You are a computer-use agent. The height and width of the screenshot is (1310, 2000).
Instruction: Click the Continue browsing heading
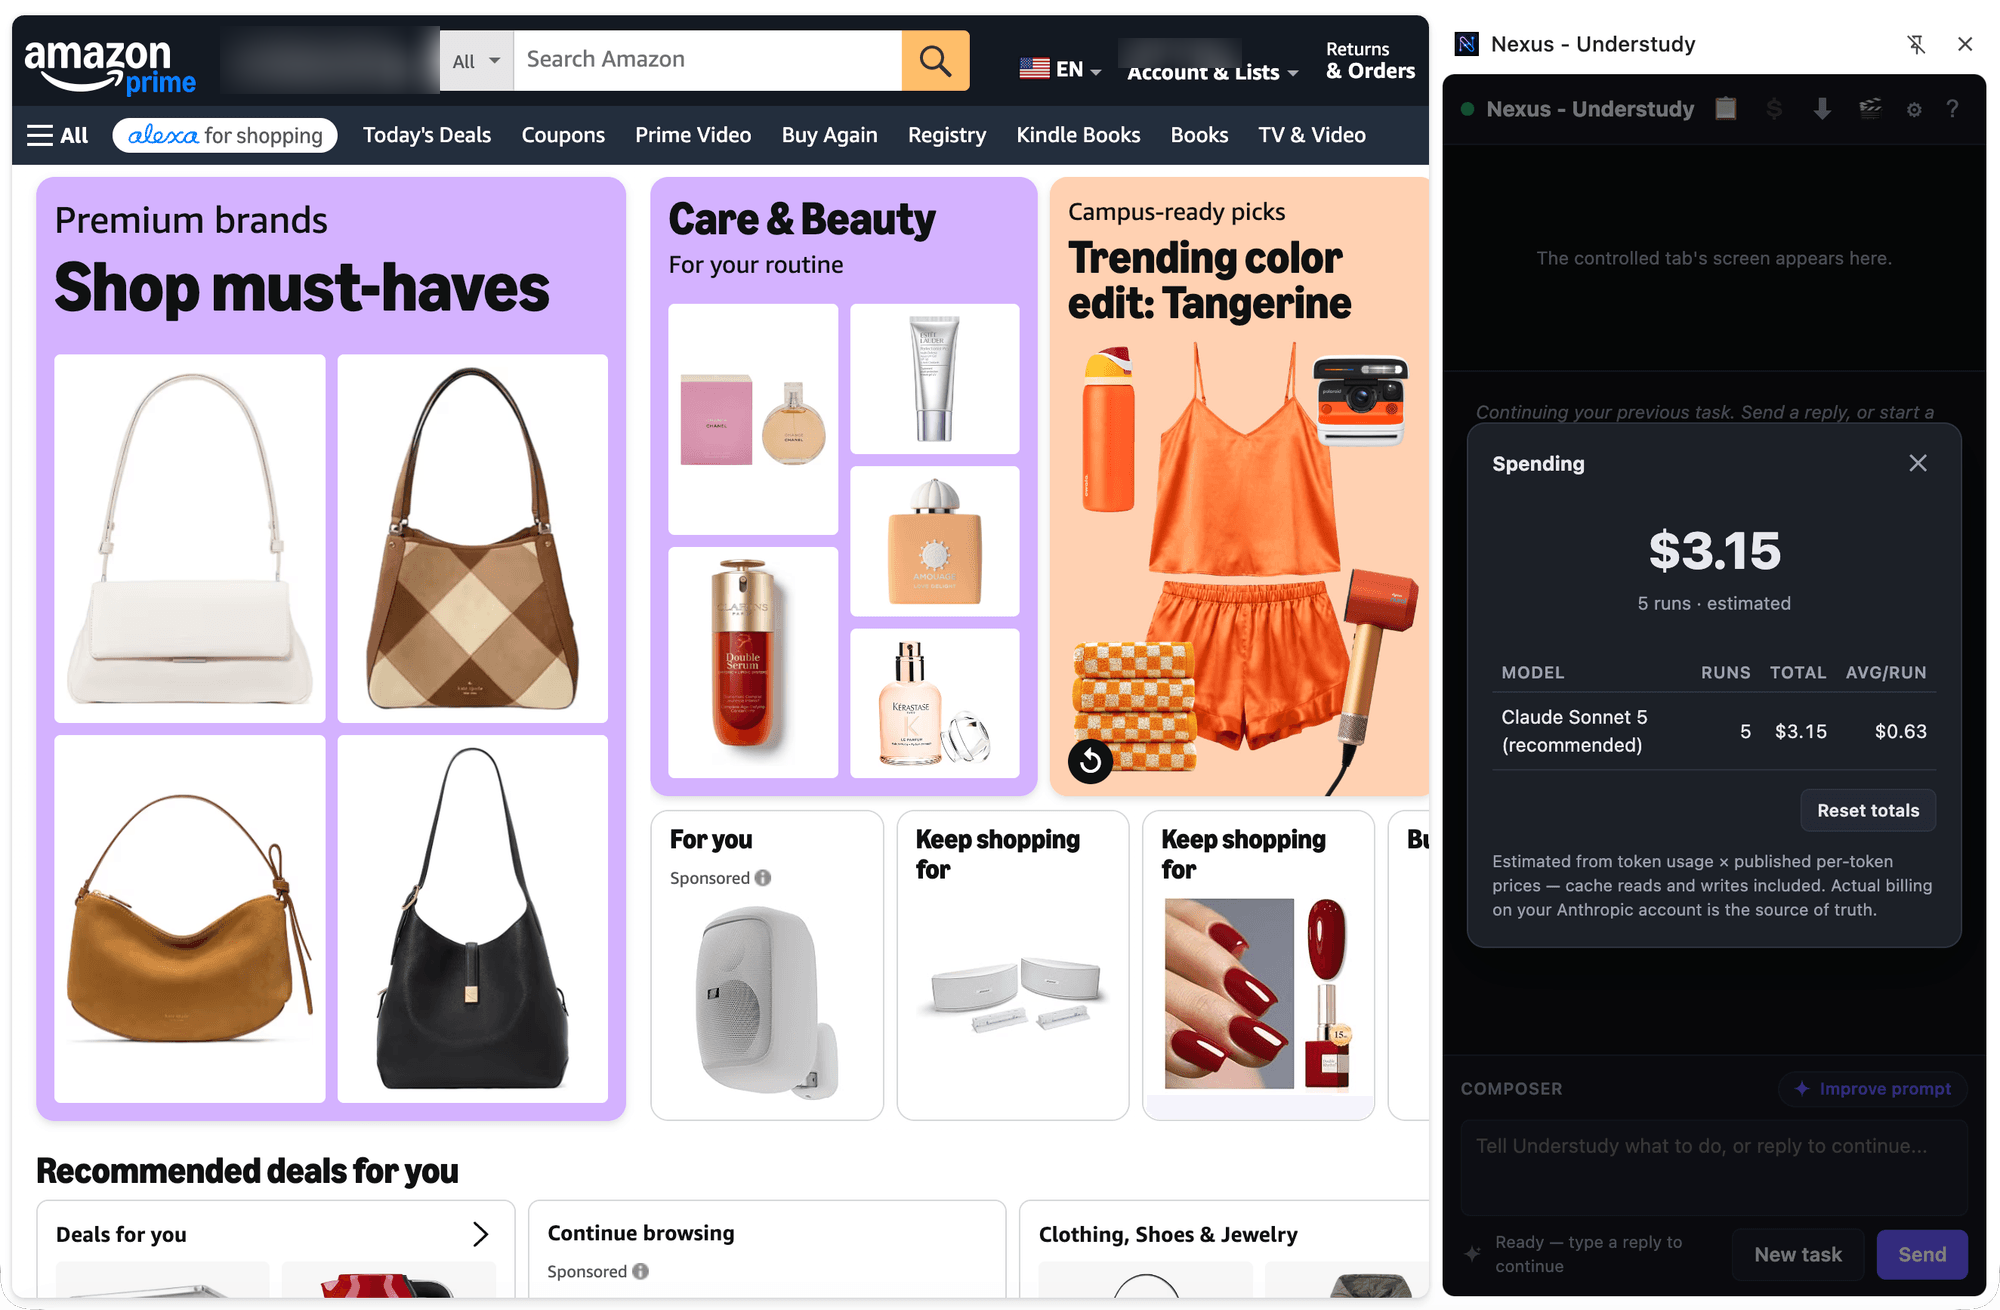(641, 1233)
